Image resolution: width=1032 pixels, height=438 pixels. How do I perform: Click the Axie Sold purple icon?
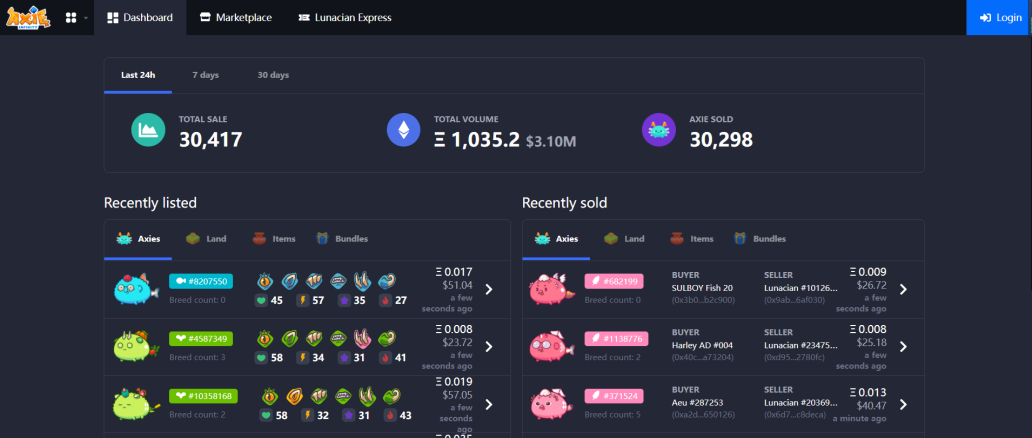point(659,130)
